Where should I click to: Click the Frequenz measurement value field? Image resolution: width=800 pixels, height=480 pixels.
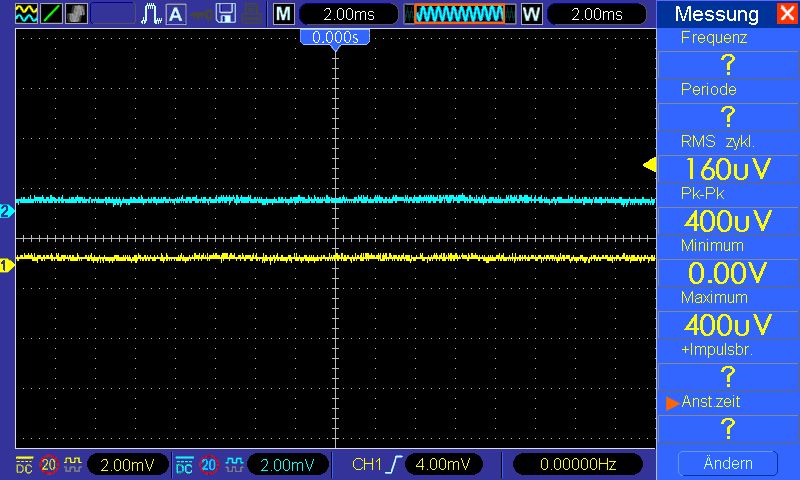[728, 65]
